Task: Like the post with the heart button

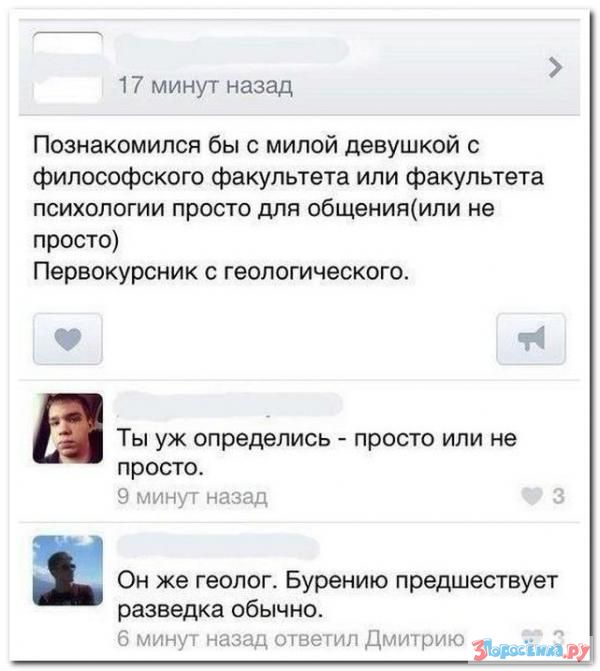Action: click(x=68, y=339)
